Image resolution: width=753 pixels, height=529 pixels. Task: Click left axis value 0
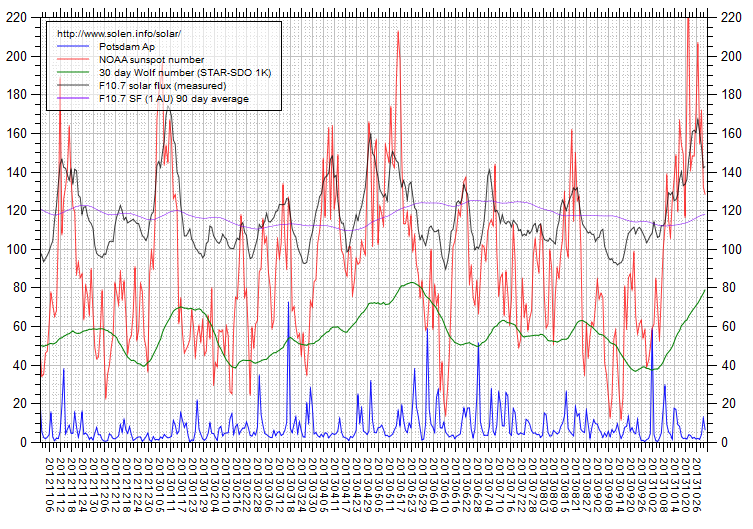(x=24, y=442)
